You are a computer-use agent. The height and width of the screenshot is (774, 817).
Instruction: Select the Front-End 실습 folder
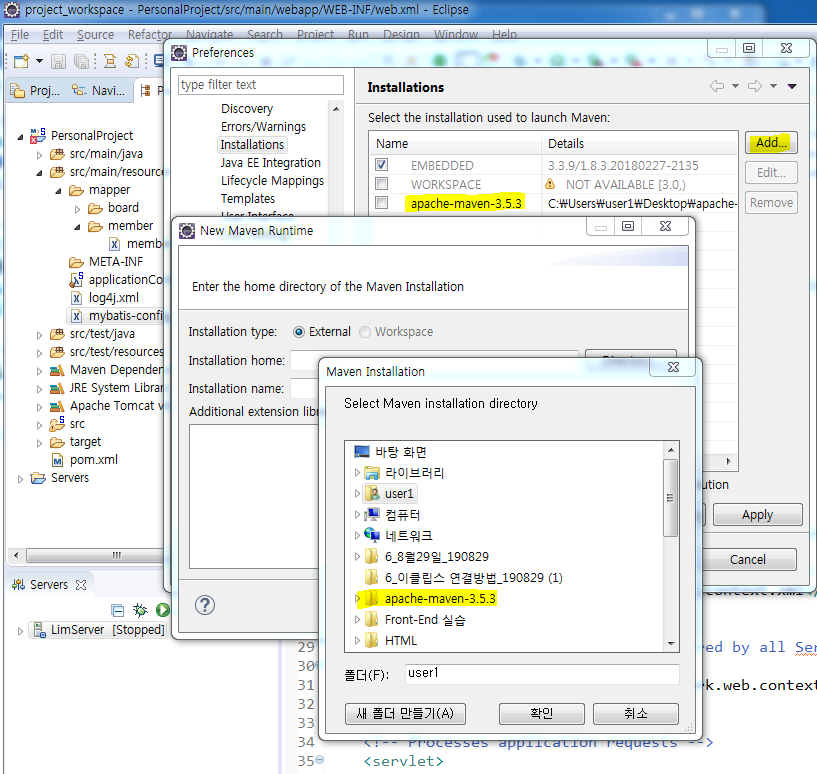point(425,620)
